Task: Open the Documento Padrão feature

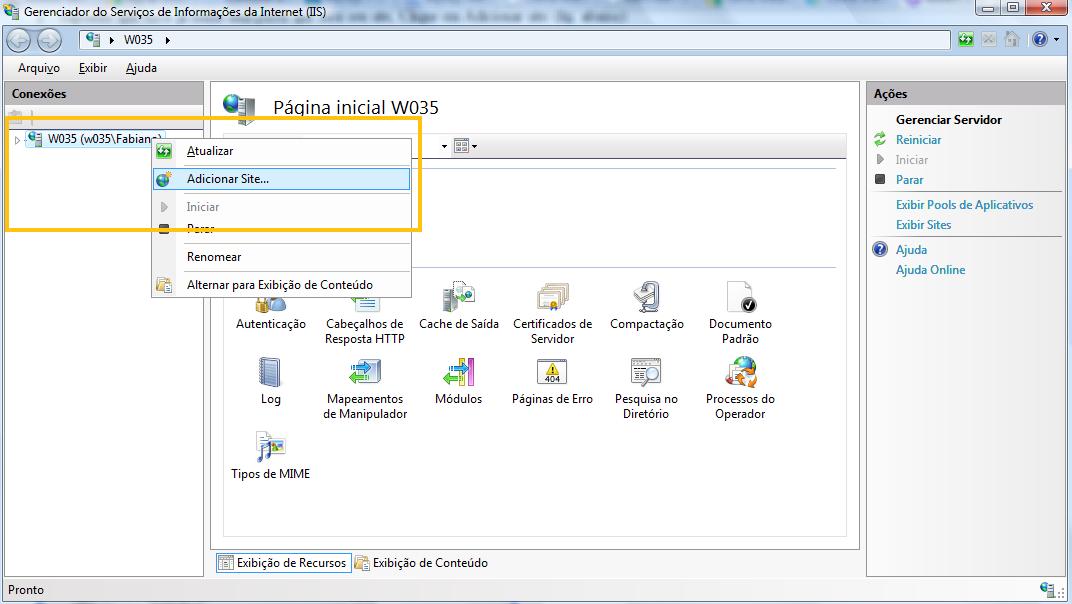Action: [740, 313]
